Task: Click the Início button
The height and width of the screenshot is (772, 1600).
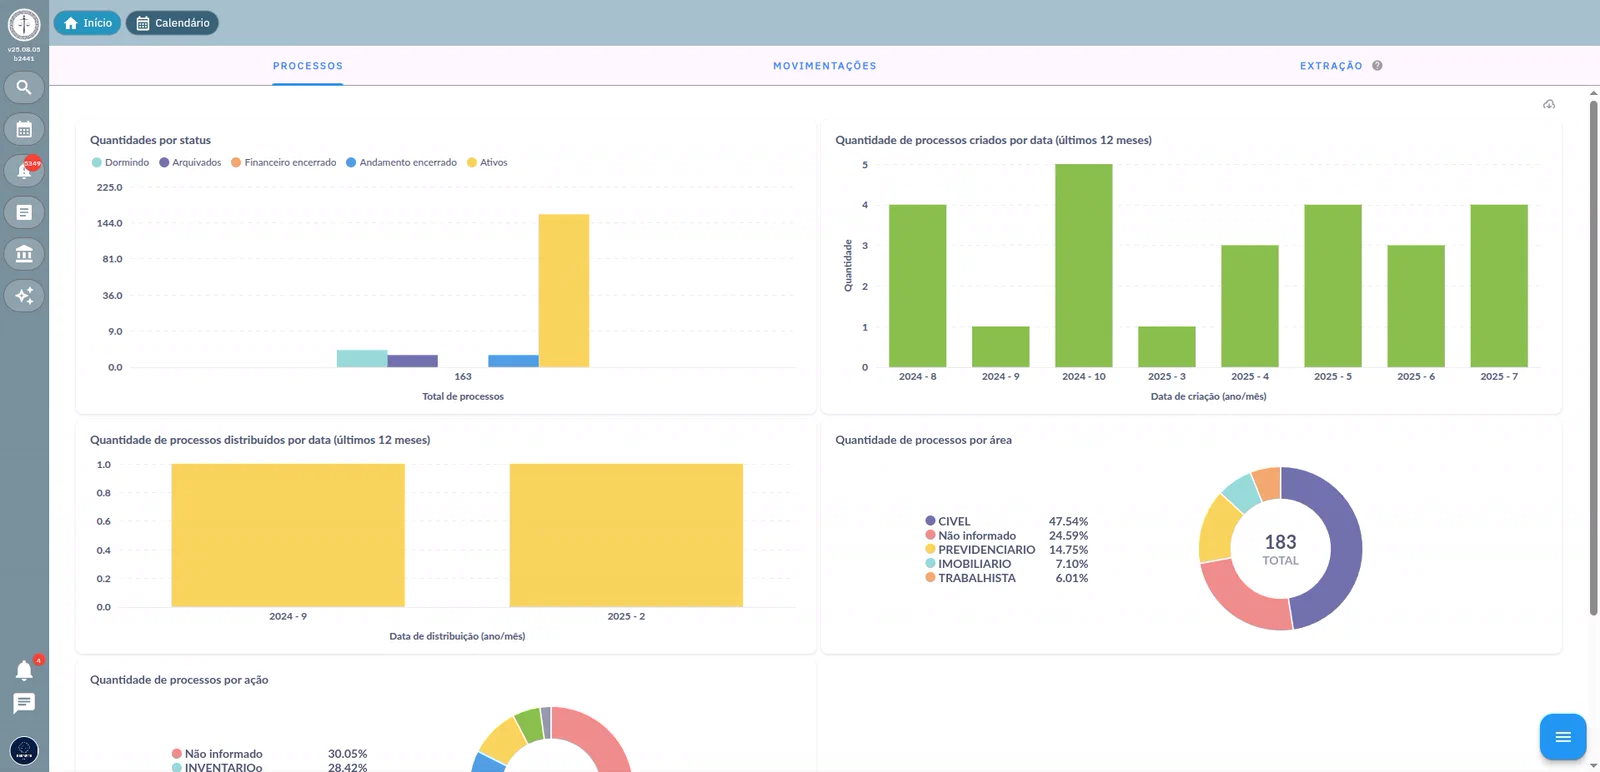Action: (87, 23)
